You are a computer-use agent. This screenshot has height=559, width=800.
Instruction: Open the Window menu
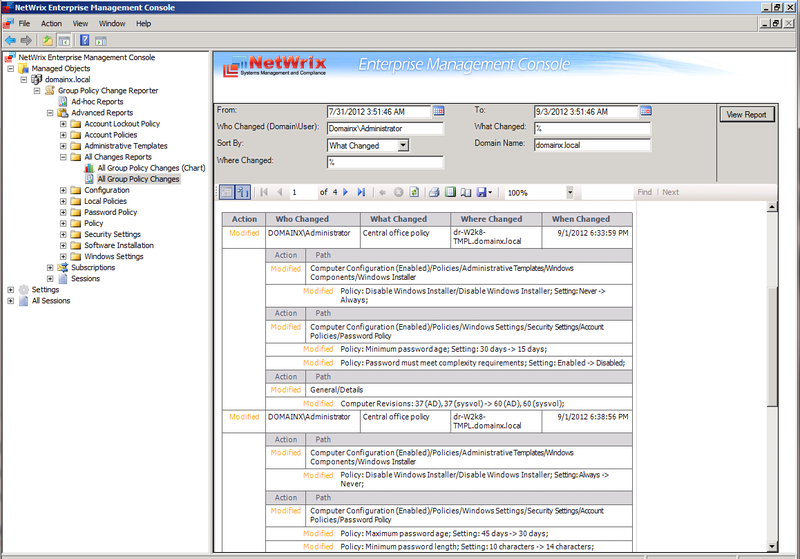[x=112, y=23]
